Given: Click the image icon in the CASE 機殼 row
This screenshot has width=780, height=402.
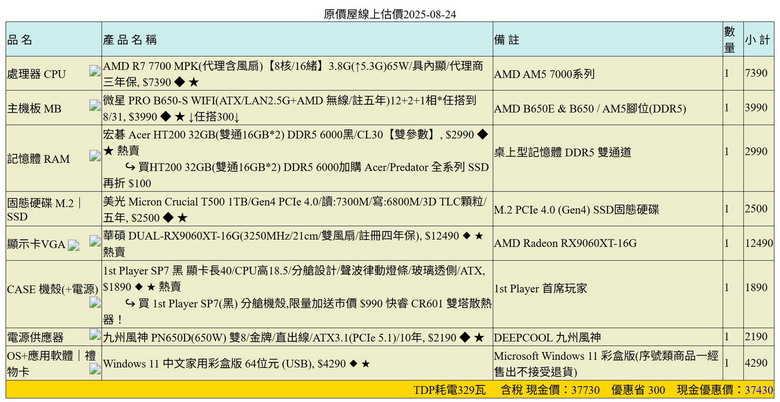Looking at the screenshot, I should pos(95,302).
